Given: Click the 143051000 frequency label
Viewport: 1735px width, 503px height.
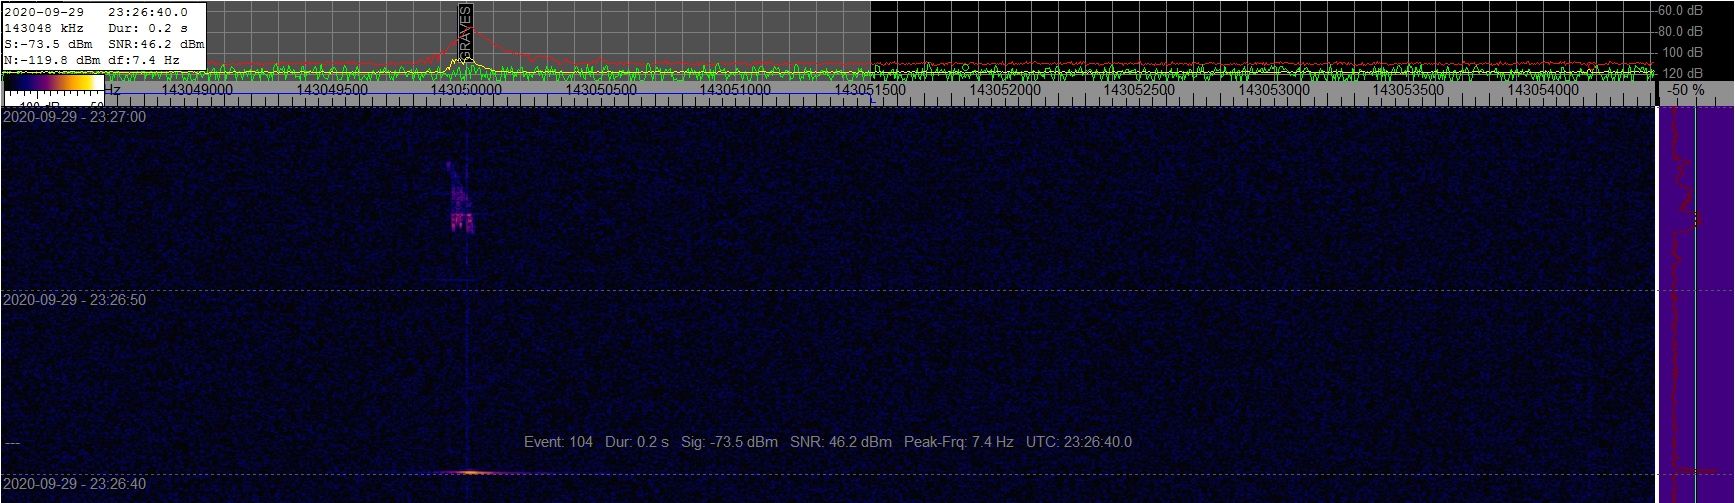Looking at the screenshot, I should (x=735, y=90).
